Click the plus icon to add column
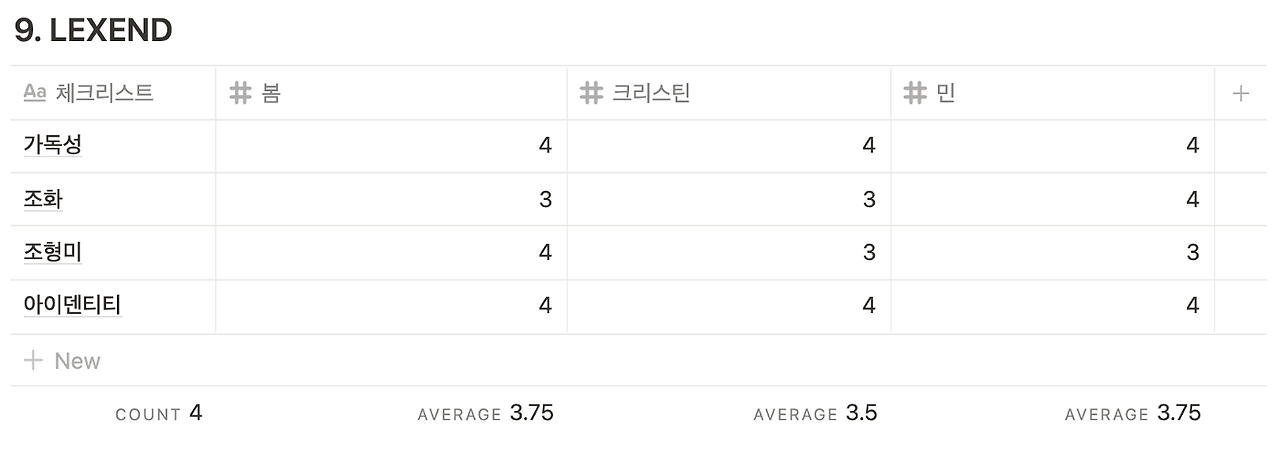 [1241, 94]
